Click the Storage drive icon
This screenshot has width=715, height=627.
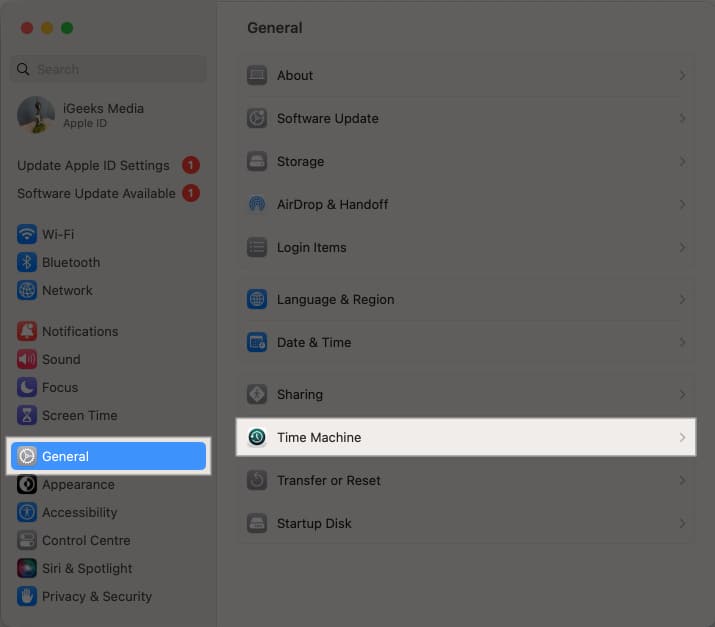point(257,161)
